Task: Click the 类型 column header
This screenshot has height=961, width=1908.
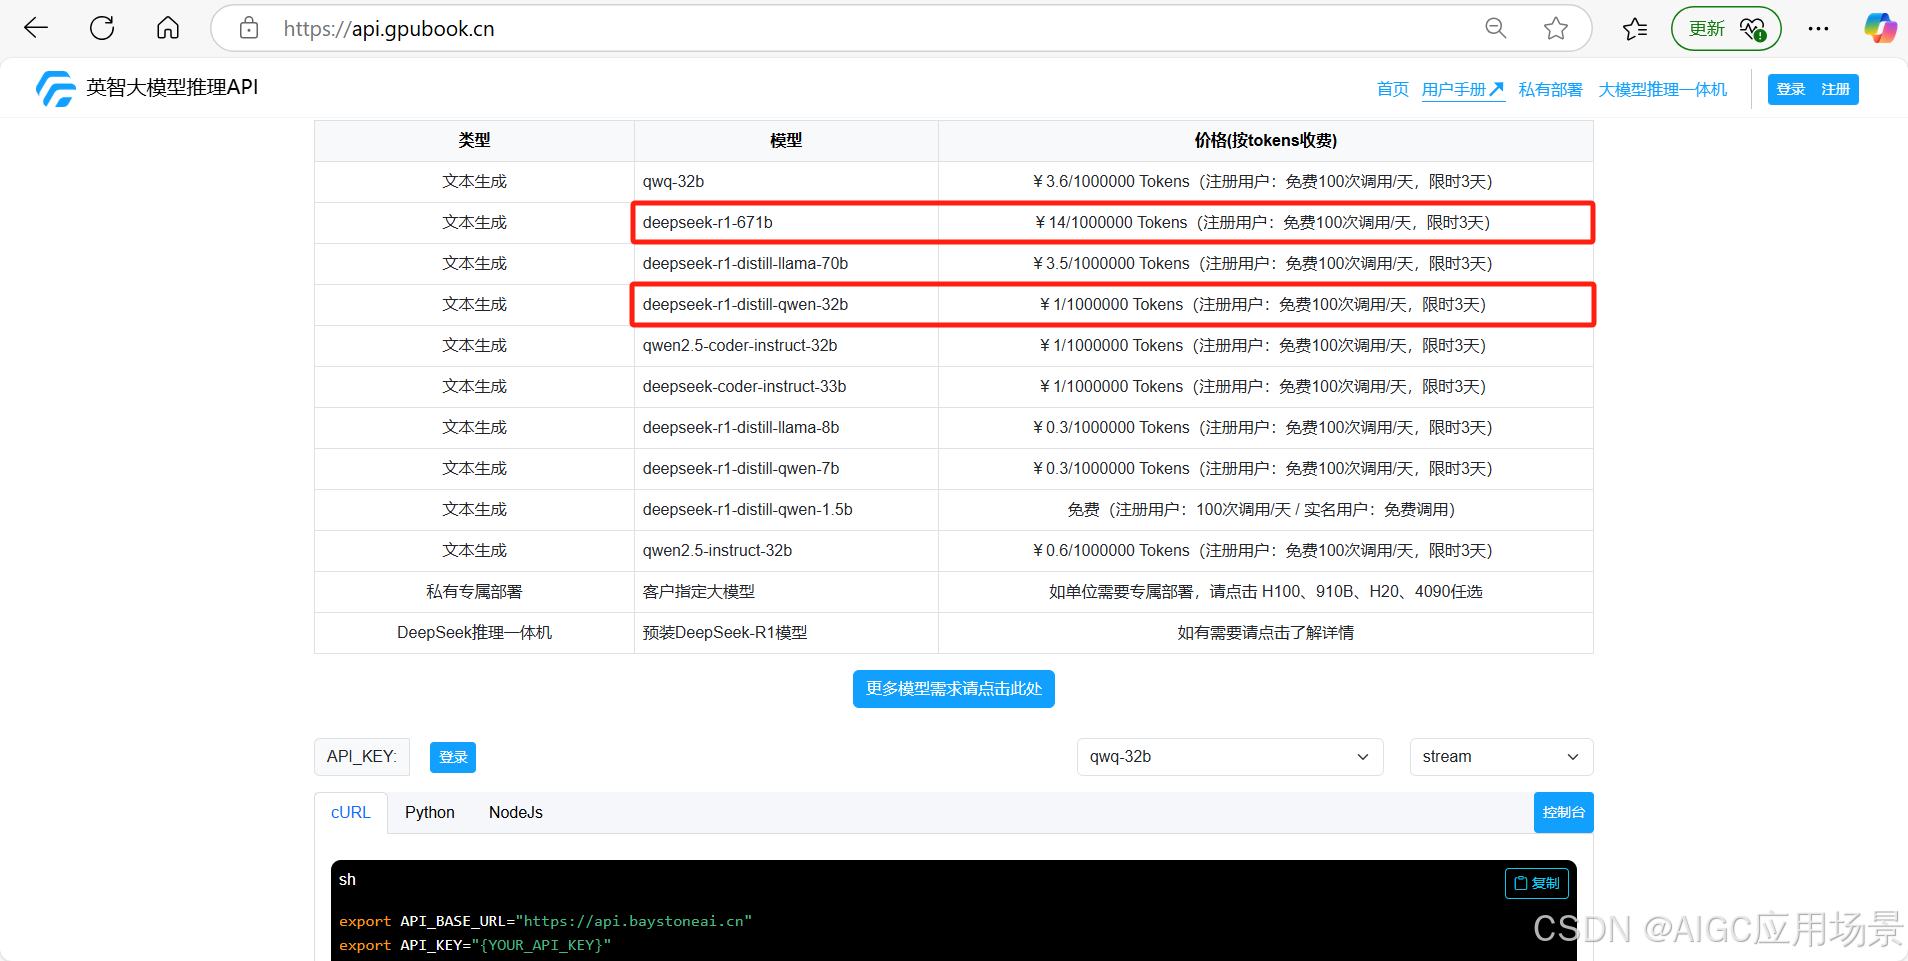Action: click(474, 140)
